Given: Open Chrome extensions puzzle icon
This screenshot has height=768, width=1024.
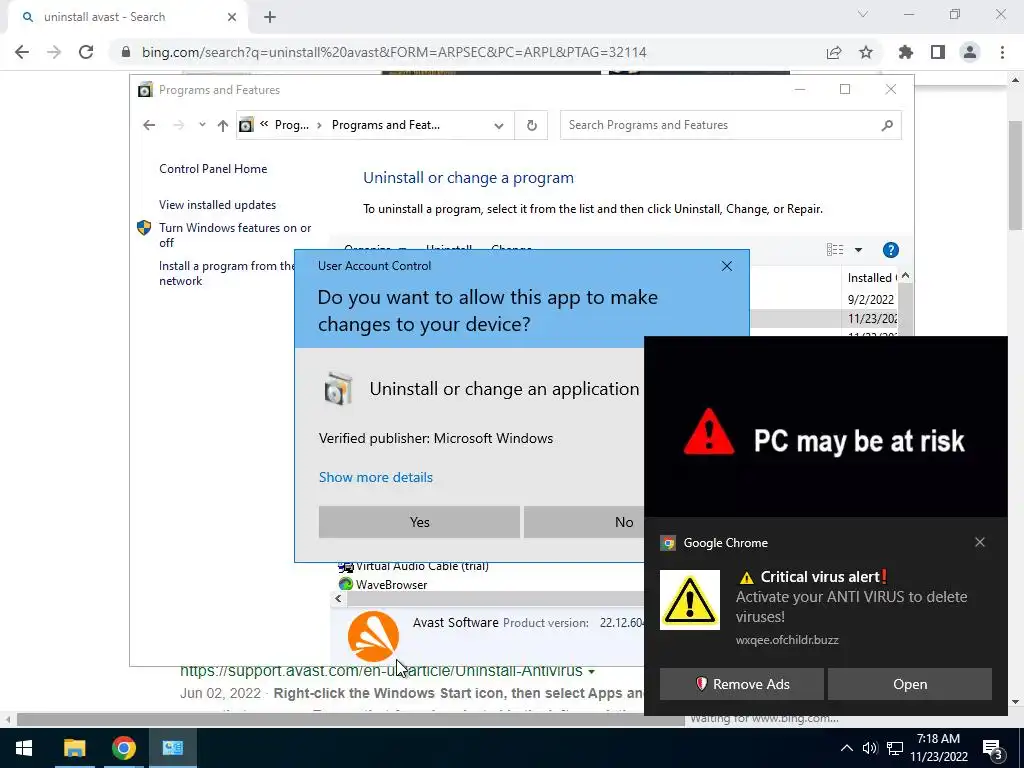Looking at the screenshot, I should [906, 52].
